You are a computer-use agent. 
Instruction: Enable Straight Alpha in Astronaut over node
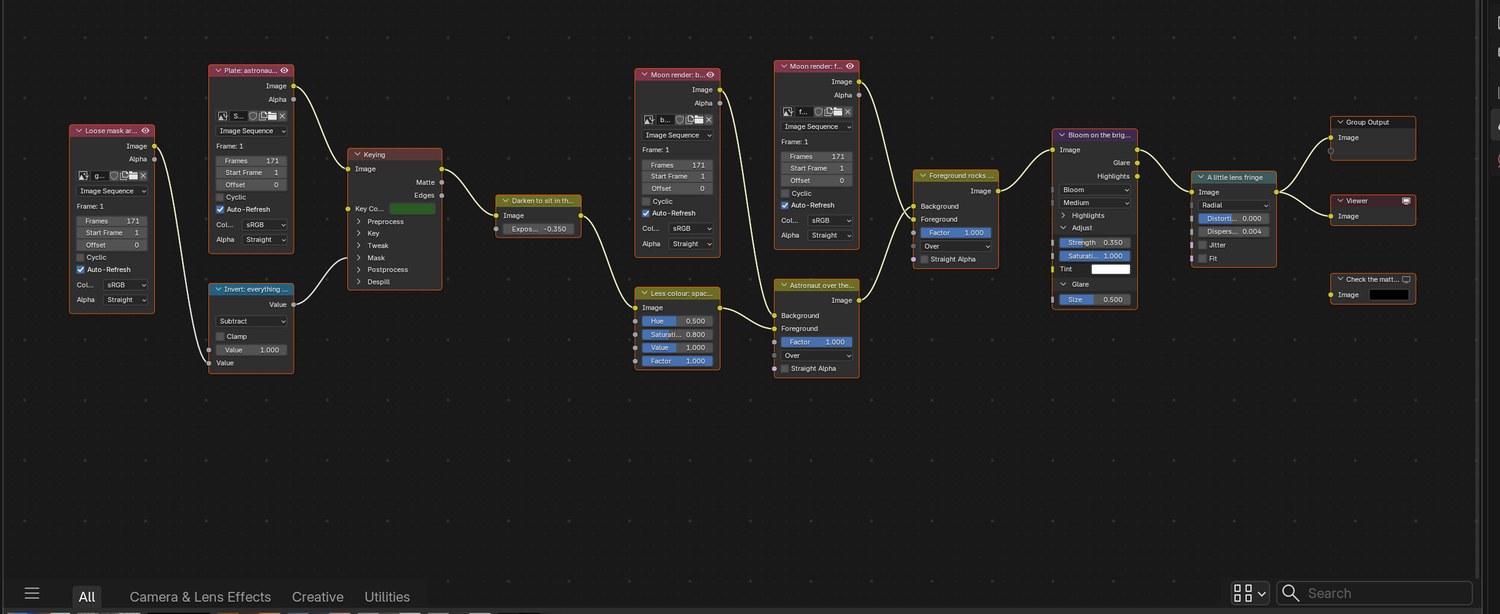[x=785, y=368]
